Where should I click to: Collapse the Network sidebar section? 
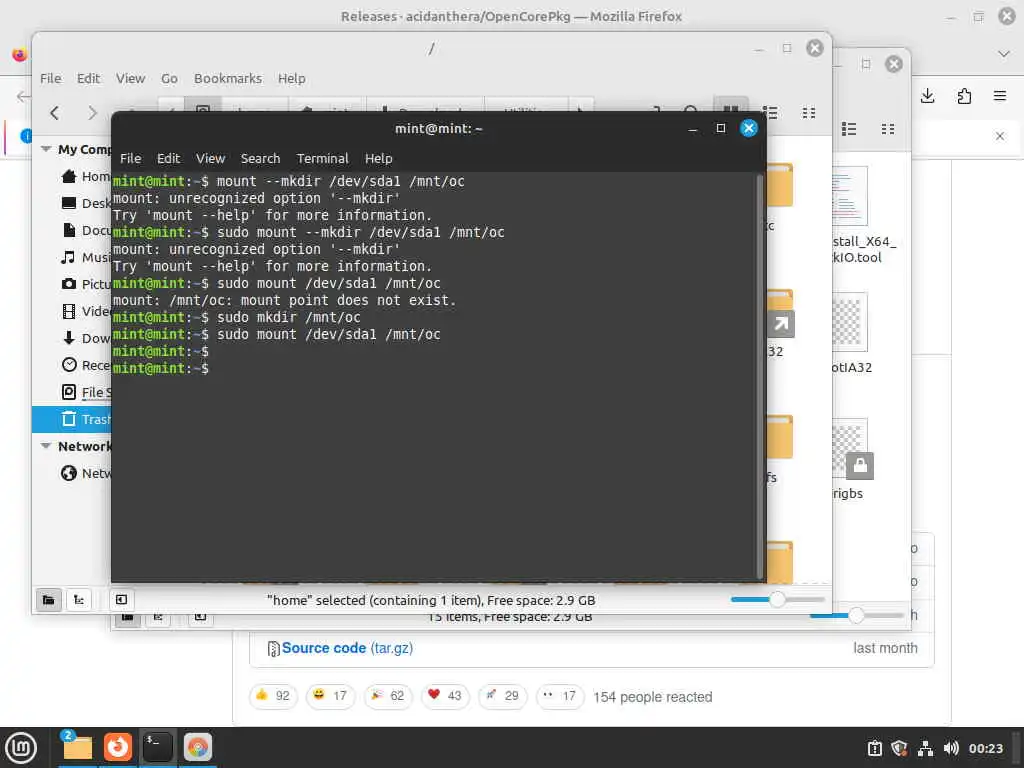tap(46, 446)
